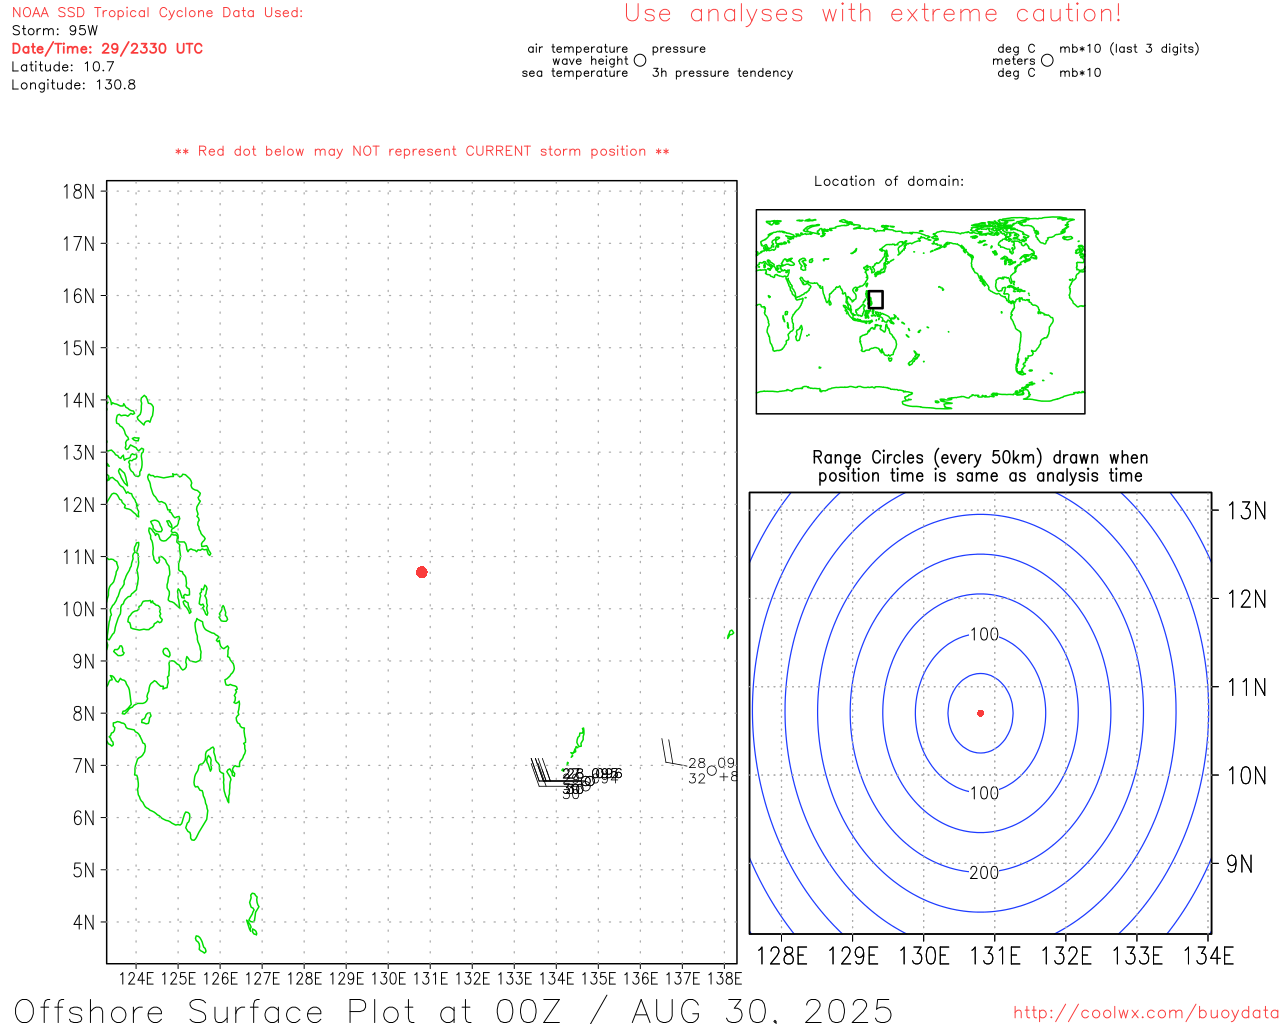1280x1024 pixels.
Task: Click the legend circle beside 'wave height'
Action: pyautogui.click(x=640, y=61)
